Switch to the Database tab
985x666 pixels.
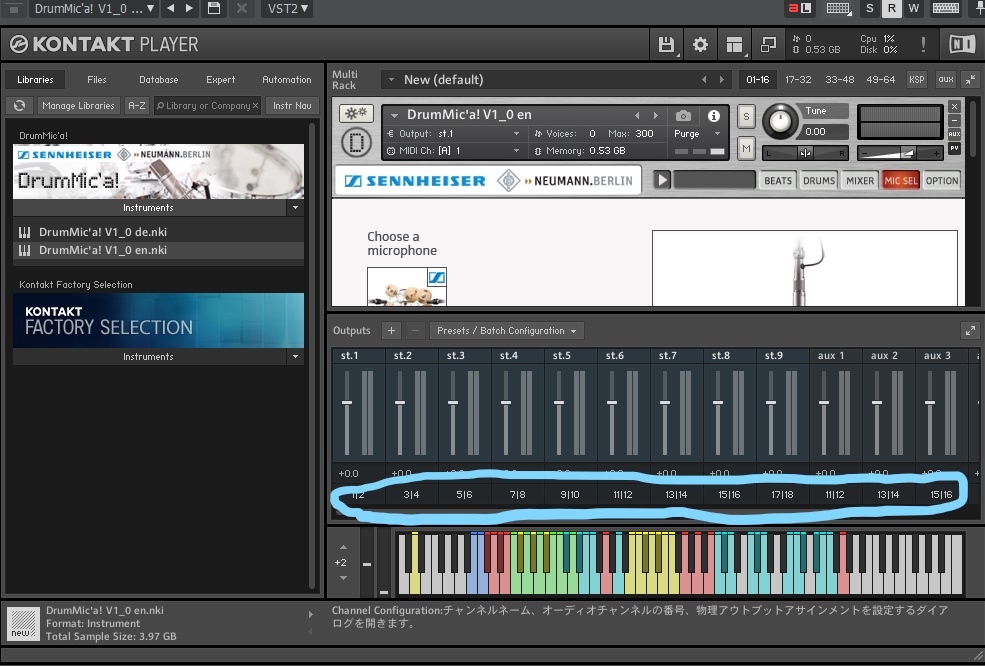click(159, 80)
